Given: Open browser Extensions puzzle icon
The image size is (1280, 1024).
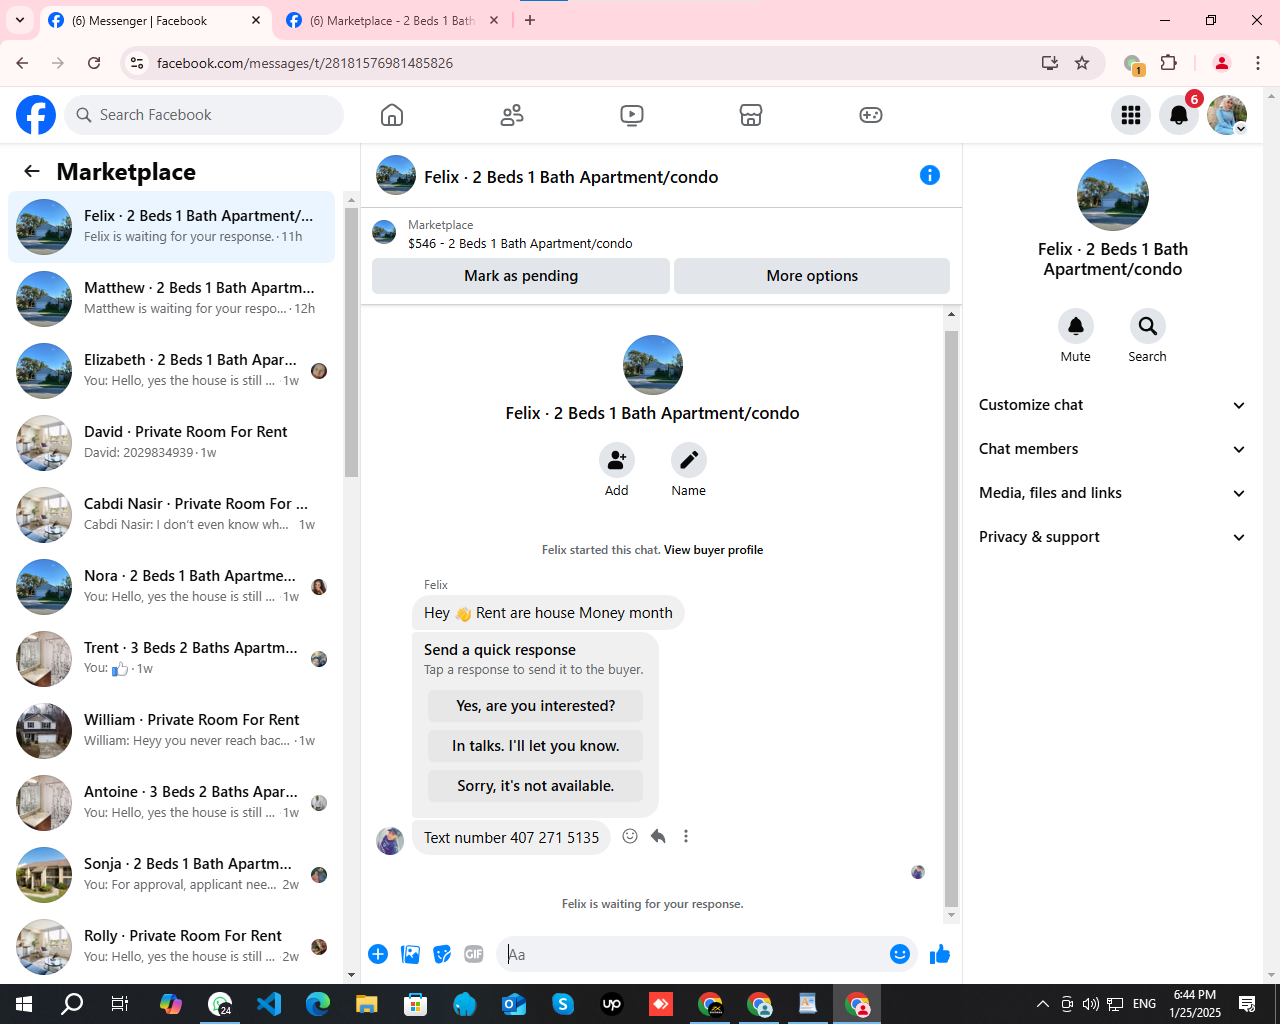Looking at the screenshot, I should point(1168,63).
